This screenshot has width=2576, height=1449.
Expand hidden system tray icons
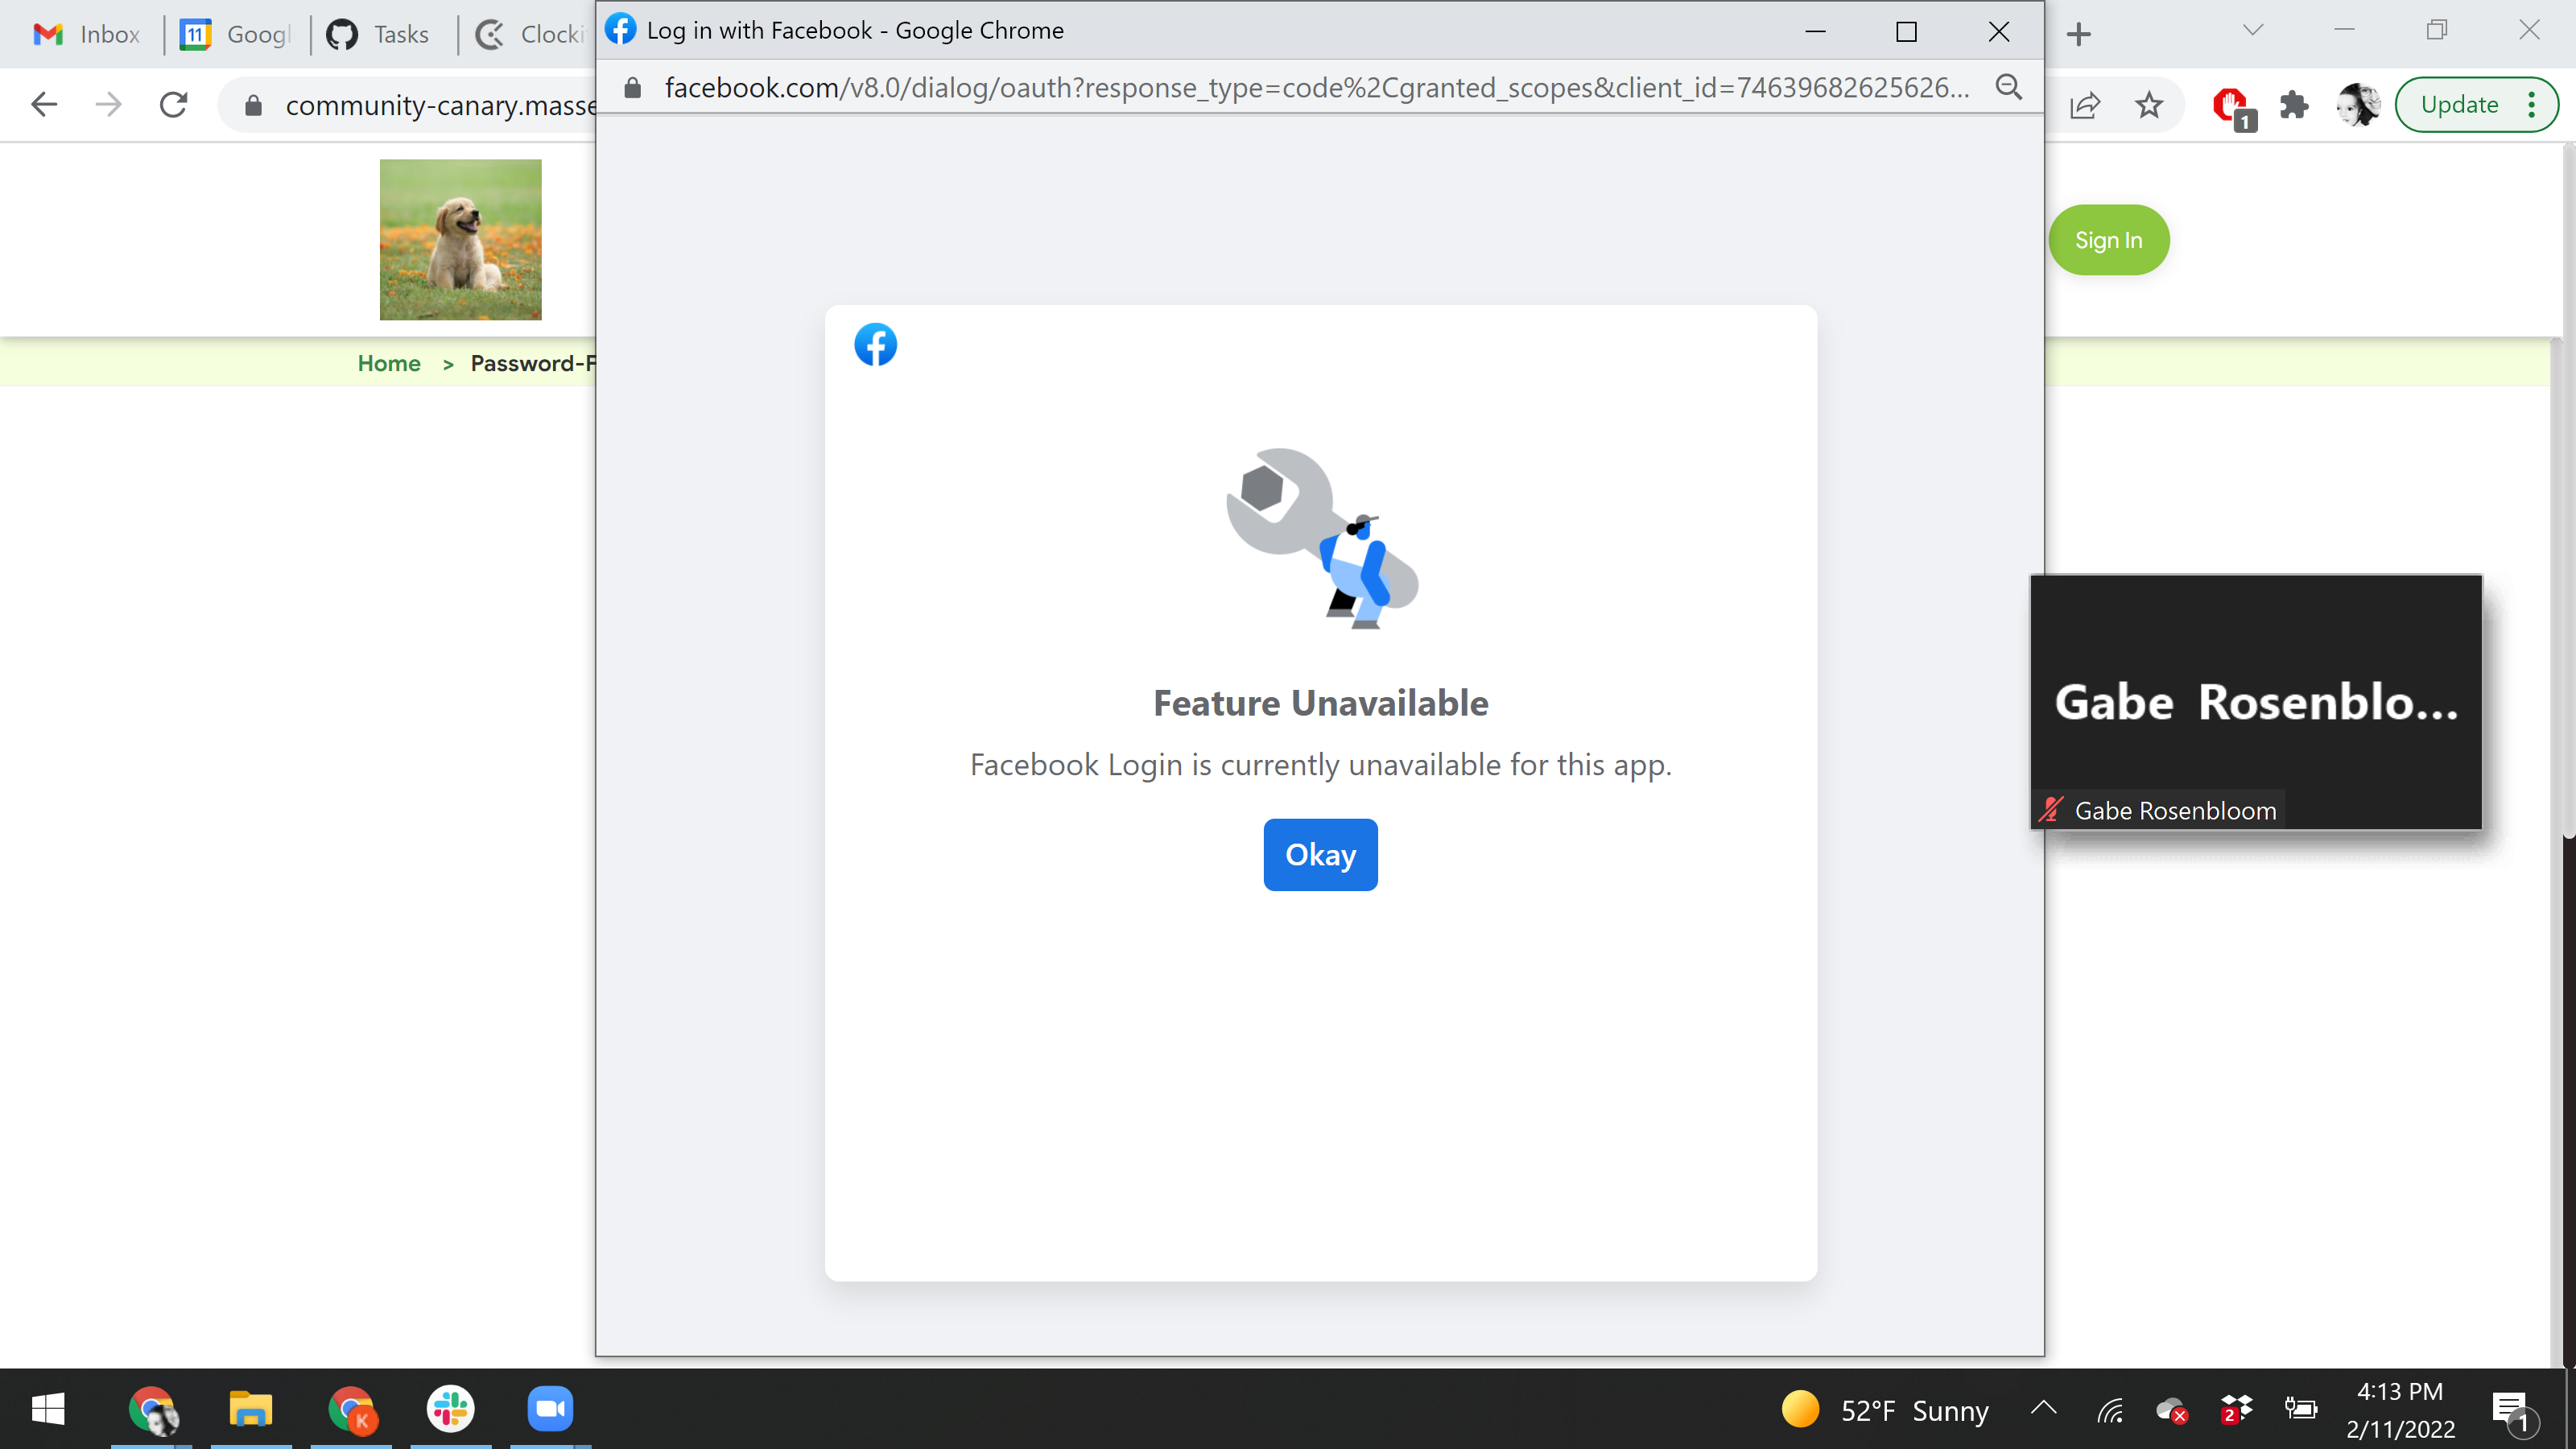2043,1410
